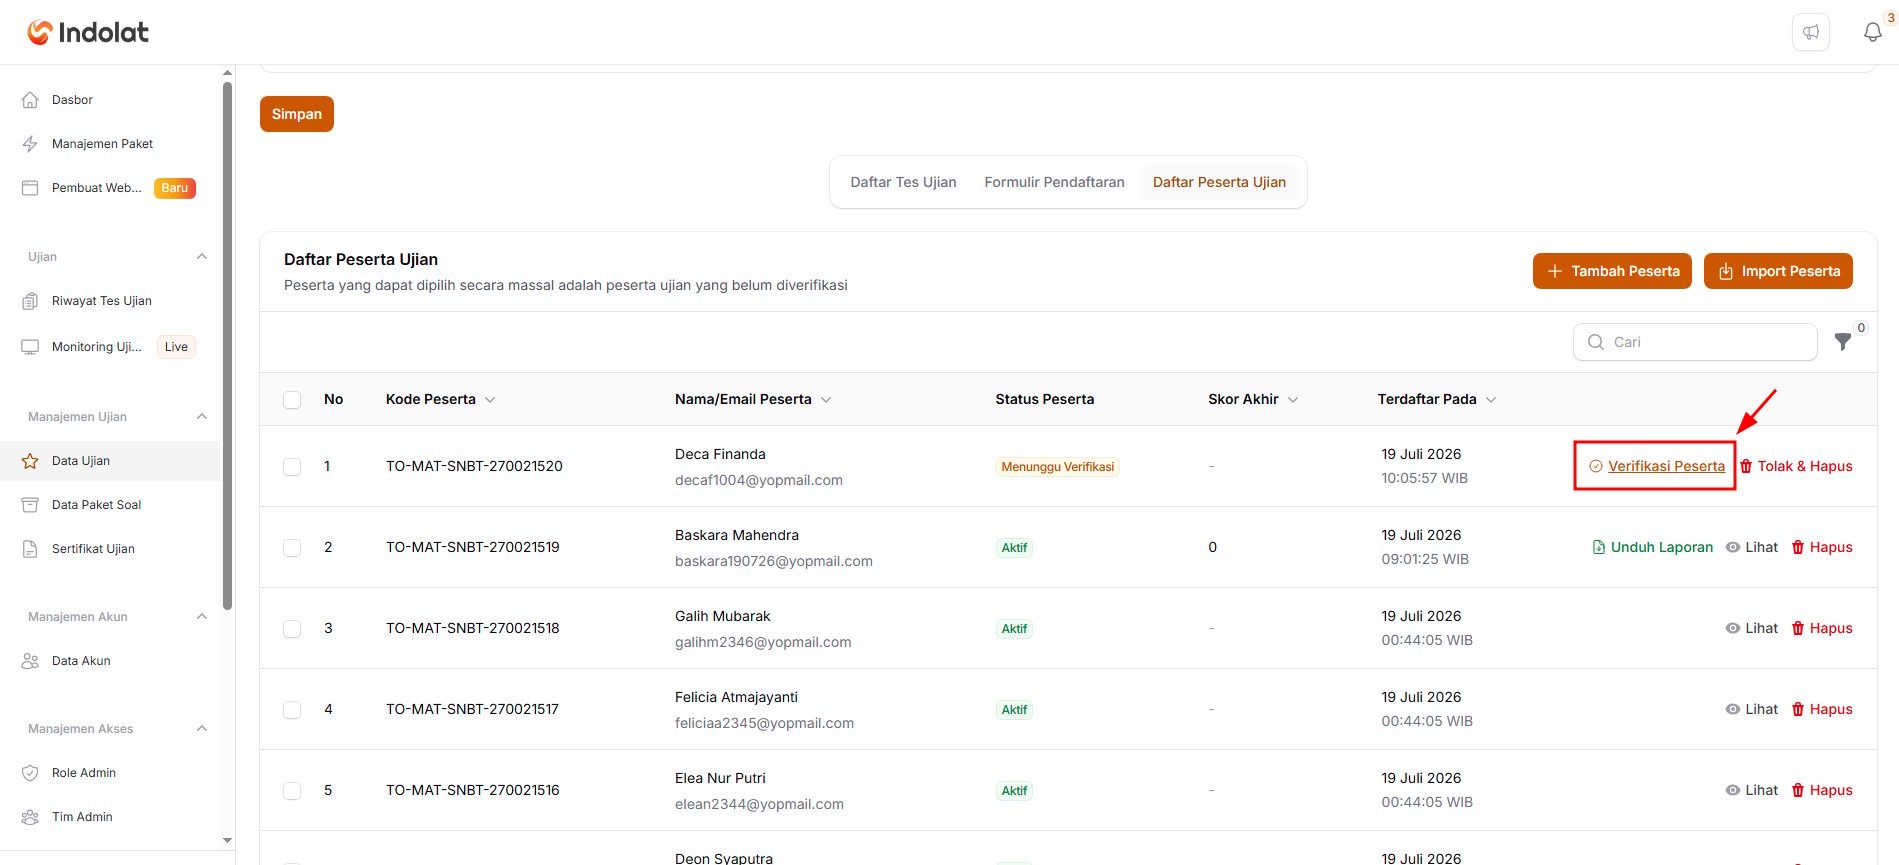
Task: Open the notifications bell
Action: click(x=1873, y=32)
